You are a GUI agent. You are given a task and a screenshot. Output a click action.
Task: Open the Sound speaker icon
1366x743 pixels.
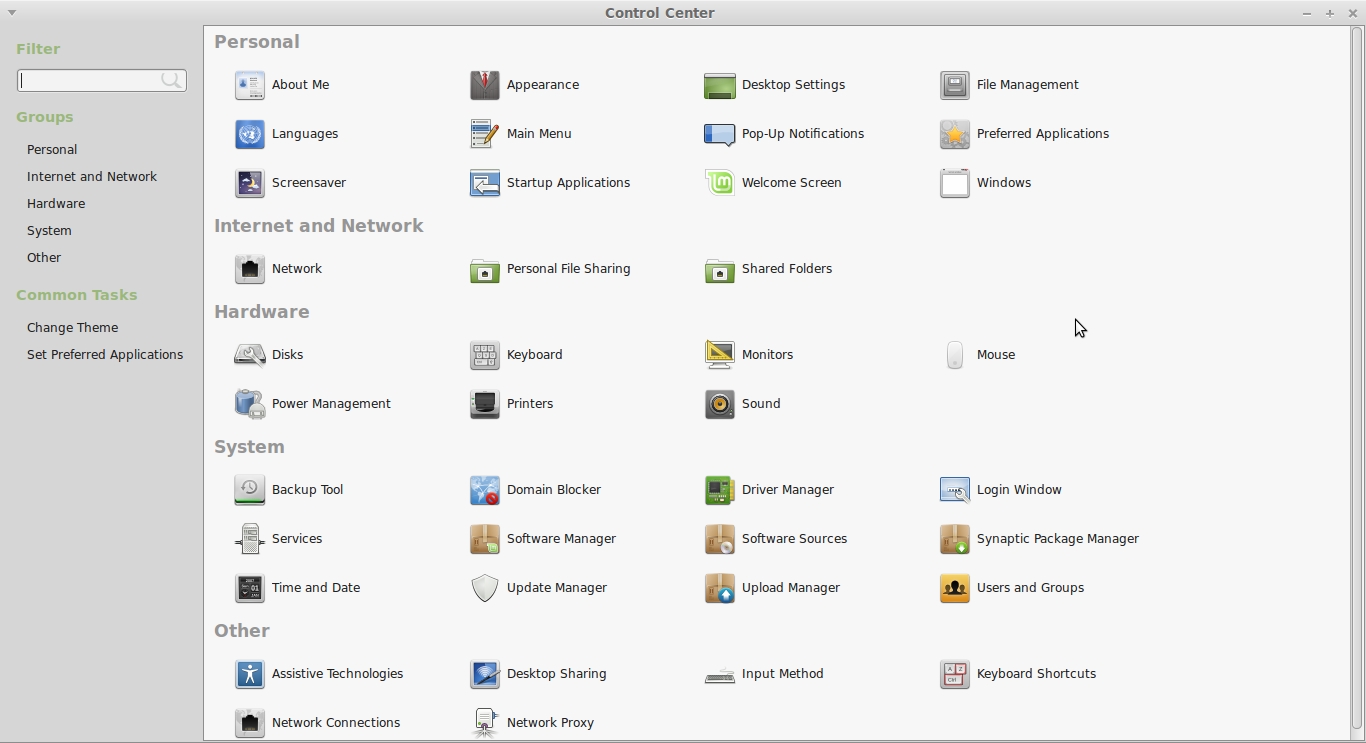[719, 404]
